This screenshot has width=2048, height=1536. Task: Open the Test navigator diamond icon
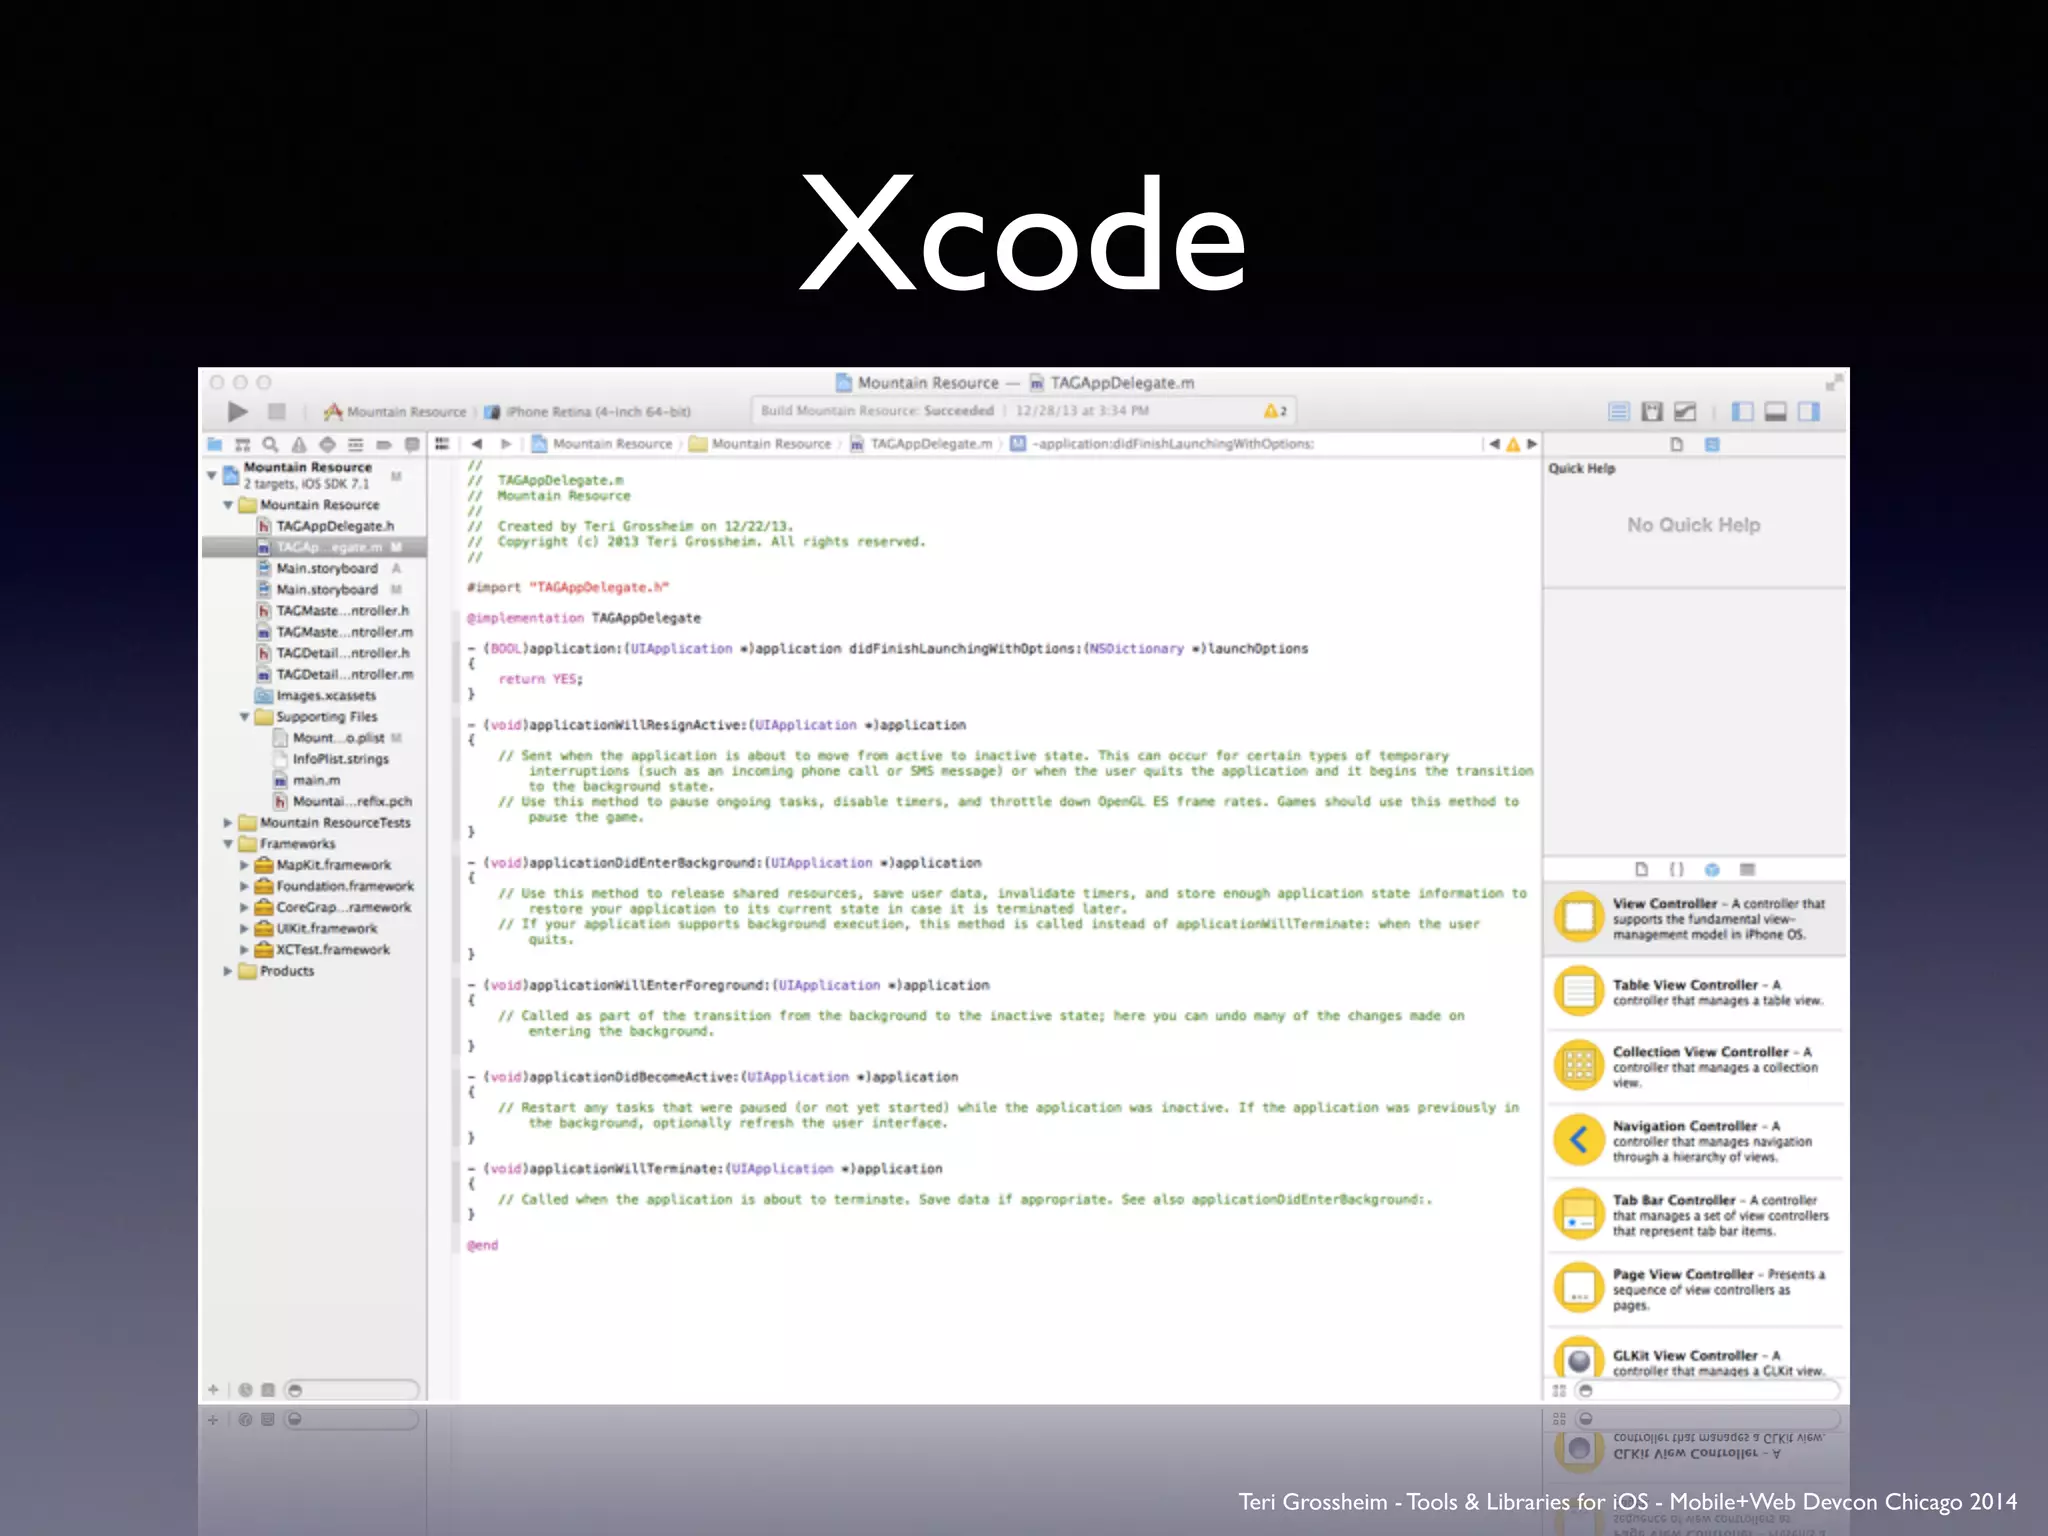(327, 444)
